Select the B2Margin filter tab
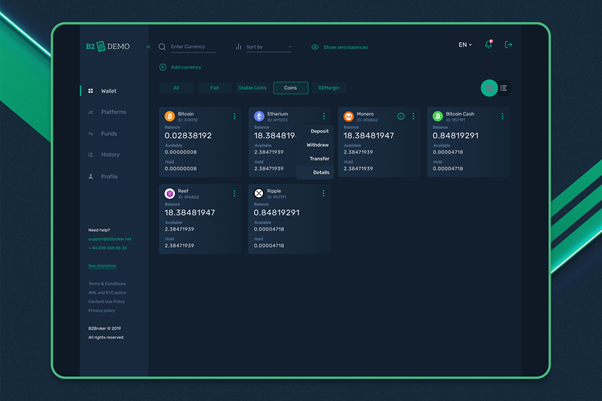This screenshot has height=401, width=602. tap(329, 88)
